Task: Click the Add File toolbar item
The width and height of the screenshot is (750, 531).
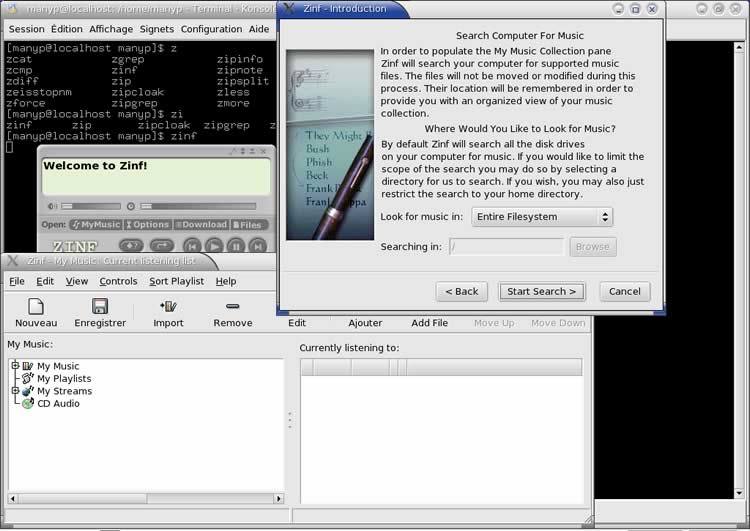Action: click(x=430, y=323)
